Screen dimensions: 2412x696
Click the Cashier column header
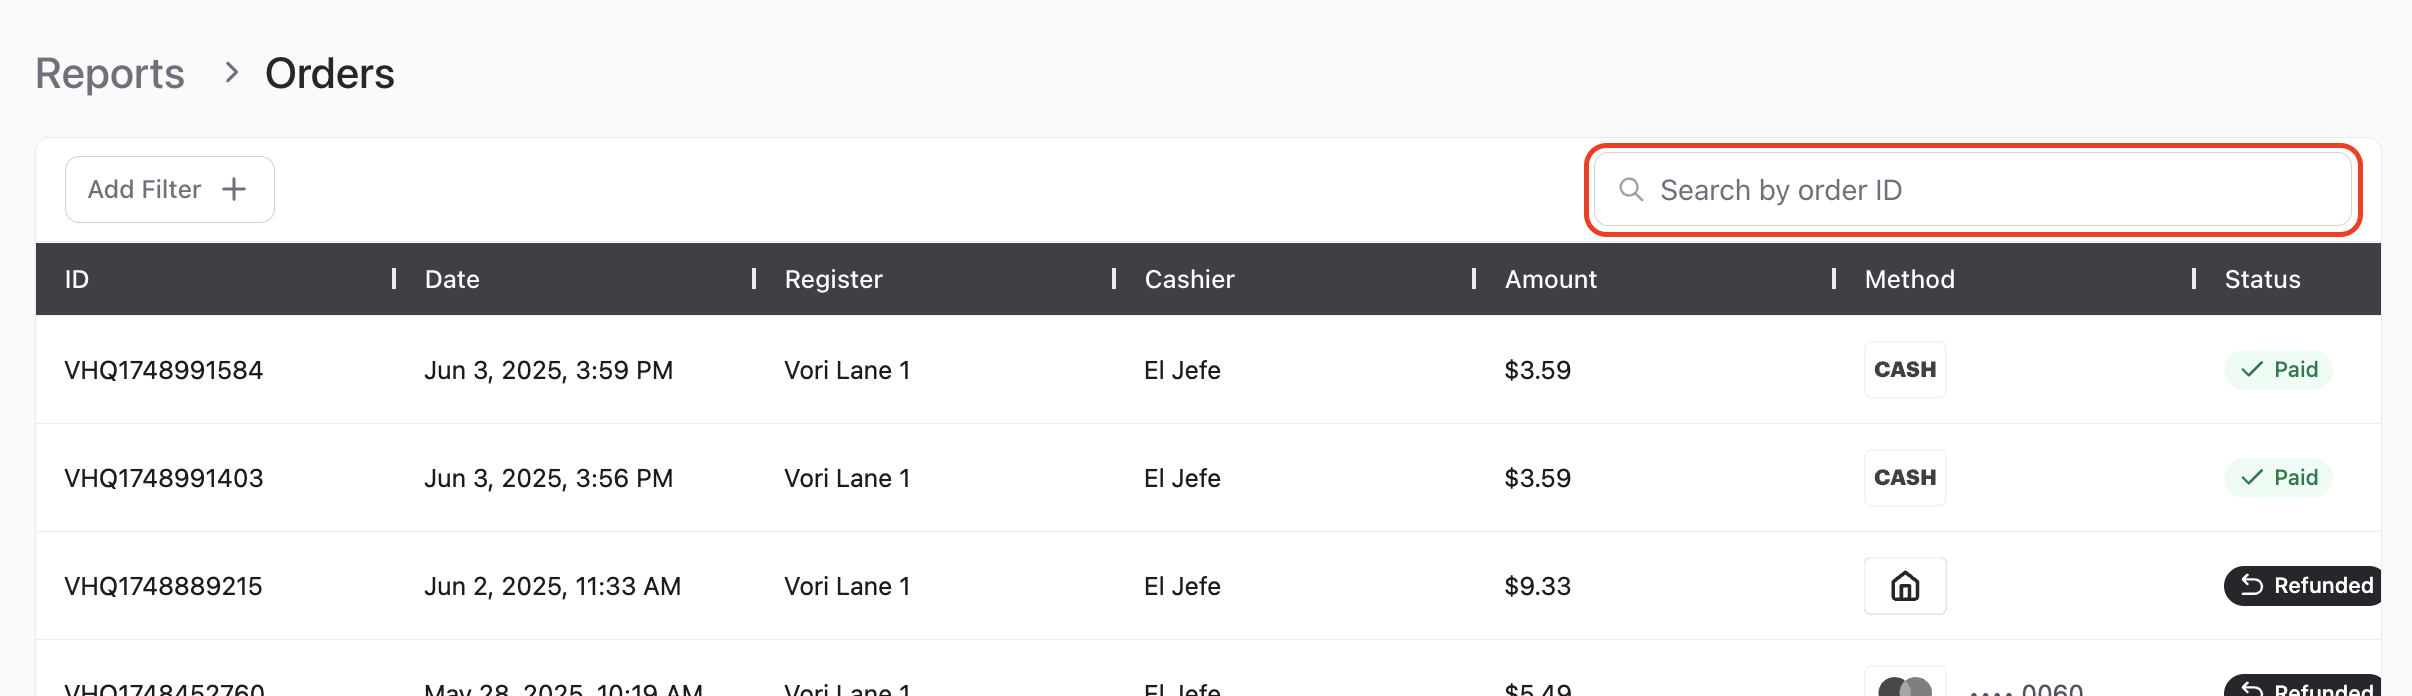[x=1189, y=279]
